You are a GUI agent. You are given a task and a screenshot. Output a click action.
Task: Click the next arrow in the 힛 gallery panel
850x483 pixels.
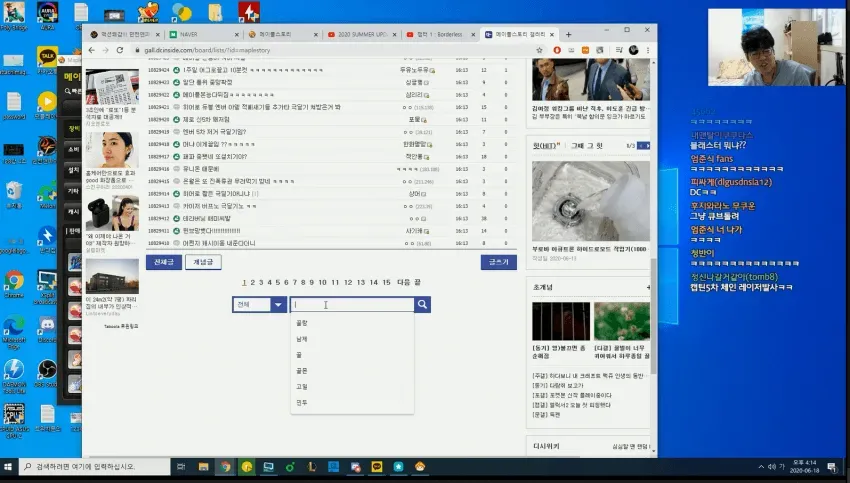pos(647,146)
